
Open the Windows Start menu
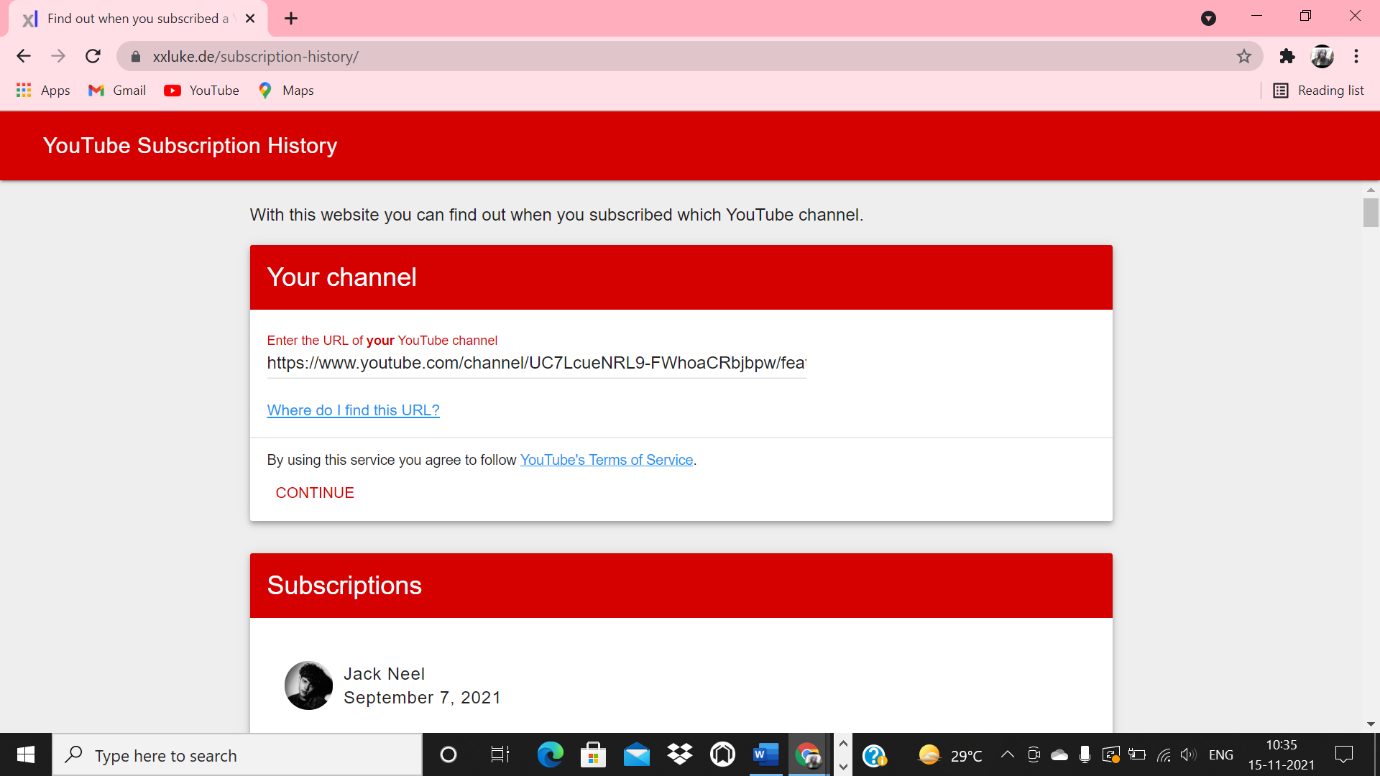25,755
